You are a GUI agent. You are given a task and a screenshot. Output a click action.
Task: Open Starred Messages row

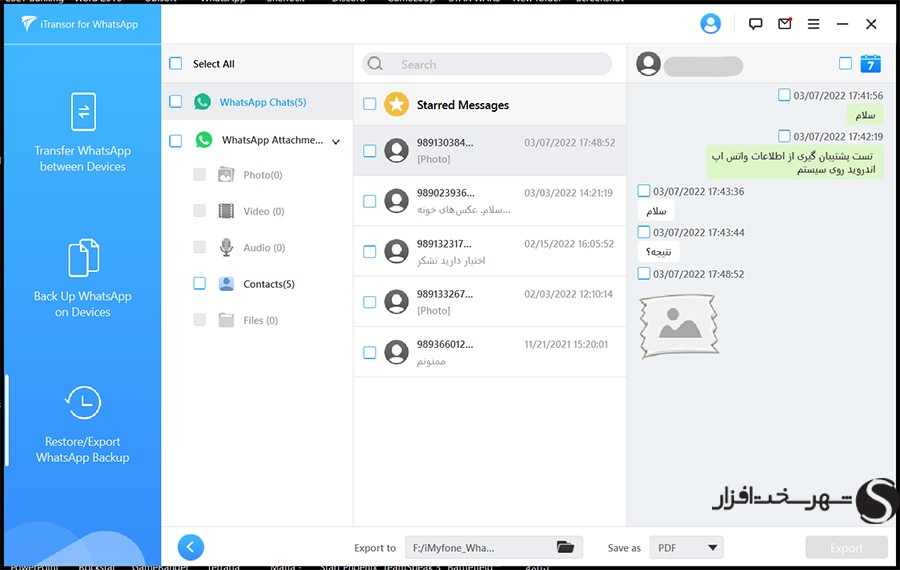pyautogui.click(x=490, y=104)
